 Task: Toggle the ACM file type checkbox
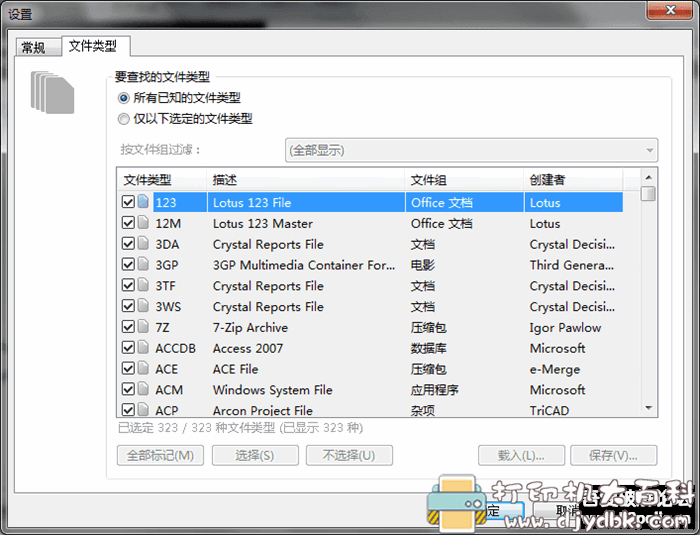pyautogui.click(x=128, y=389)
